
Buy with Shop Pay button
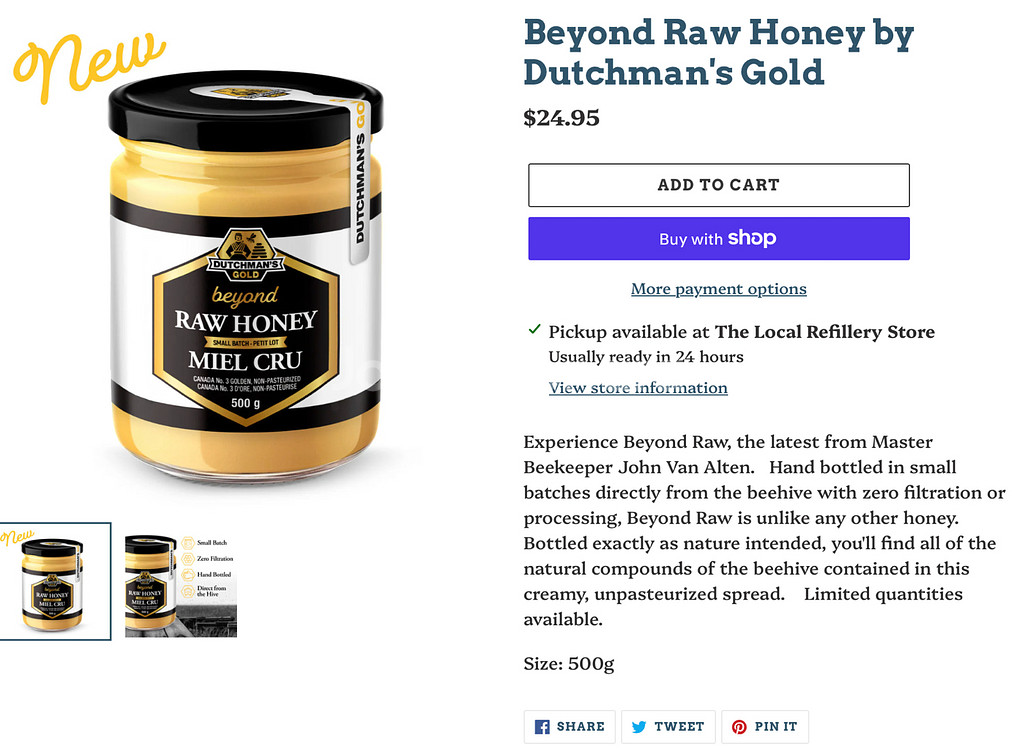(718, 239)
